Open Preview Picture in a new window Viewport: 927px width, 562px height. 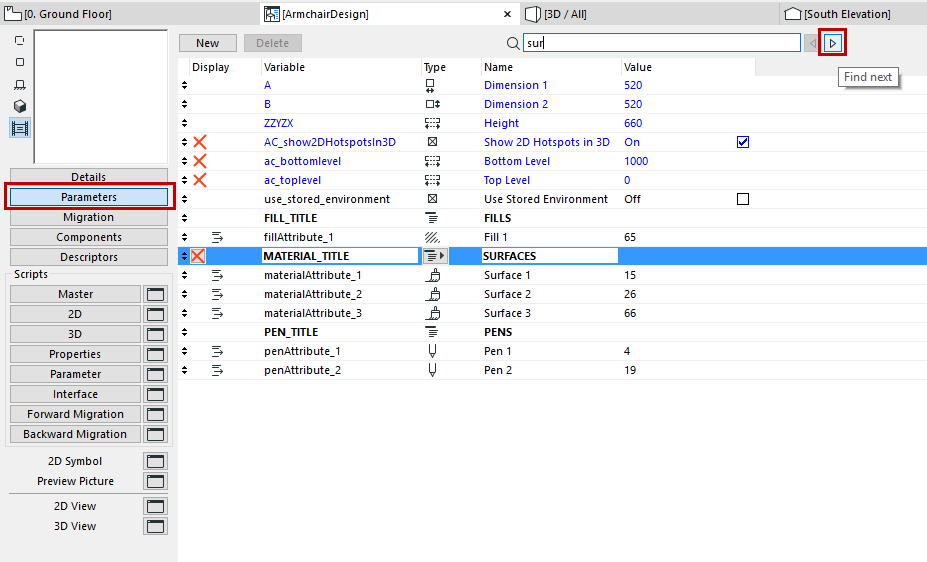pyautogui.click(x=155, y=482)
